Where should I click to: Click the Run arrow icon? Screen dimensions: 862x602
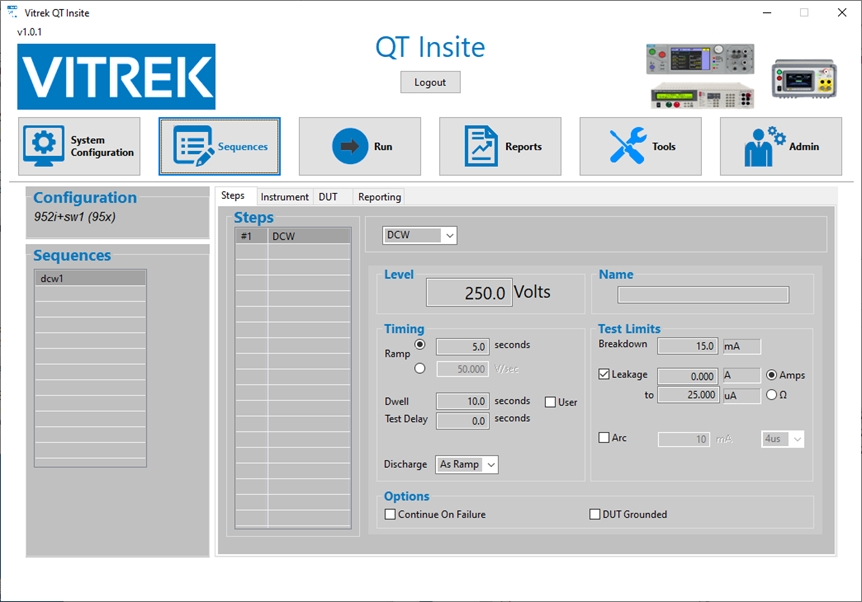point(350,146)
